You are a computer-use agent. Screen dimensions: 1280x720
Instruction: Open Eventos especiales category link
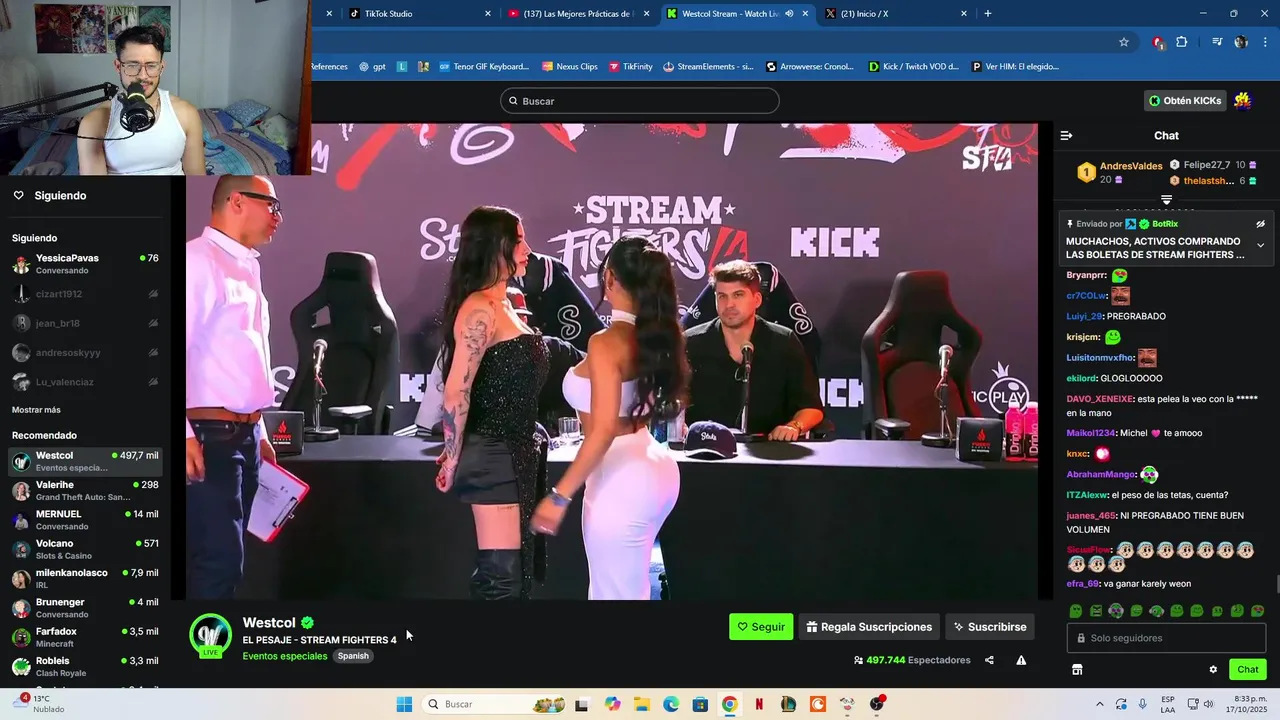tap(285, 656)
